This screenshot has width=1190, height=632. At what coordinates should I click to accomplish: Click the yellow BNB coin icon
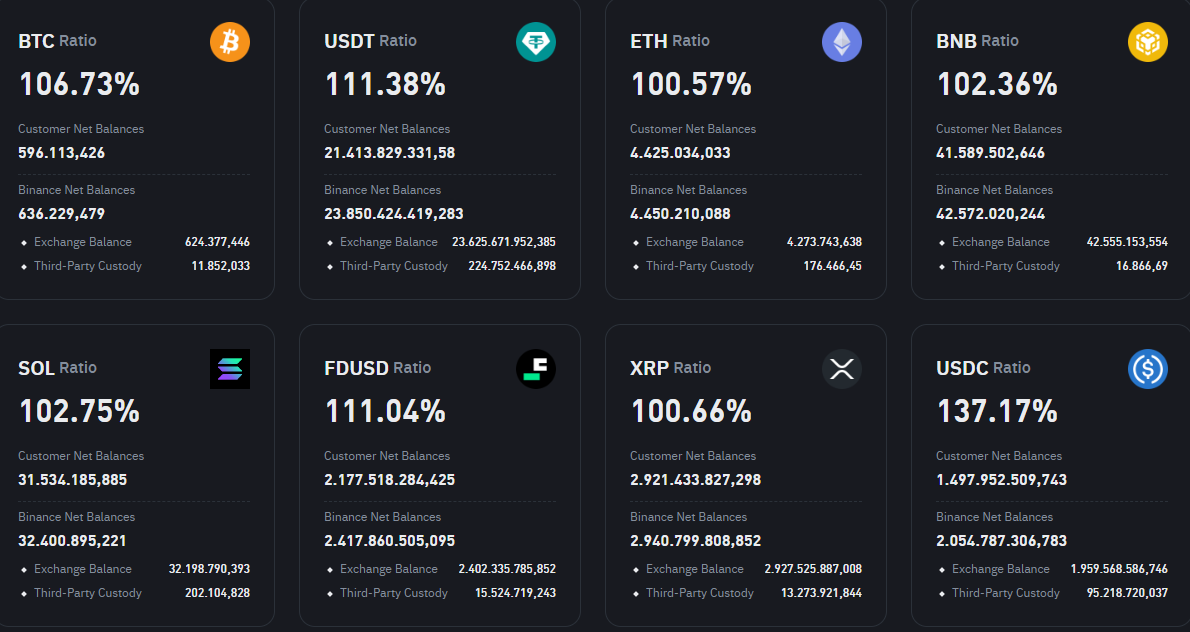click(1148, 42)
